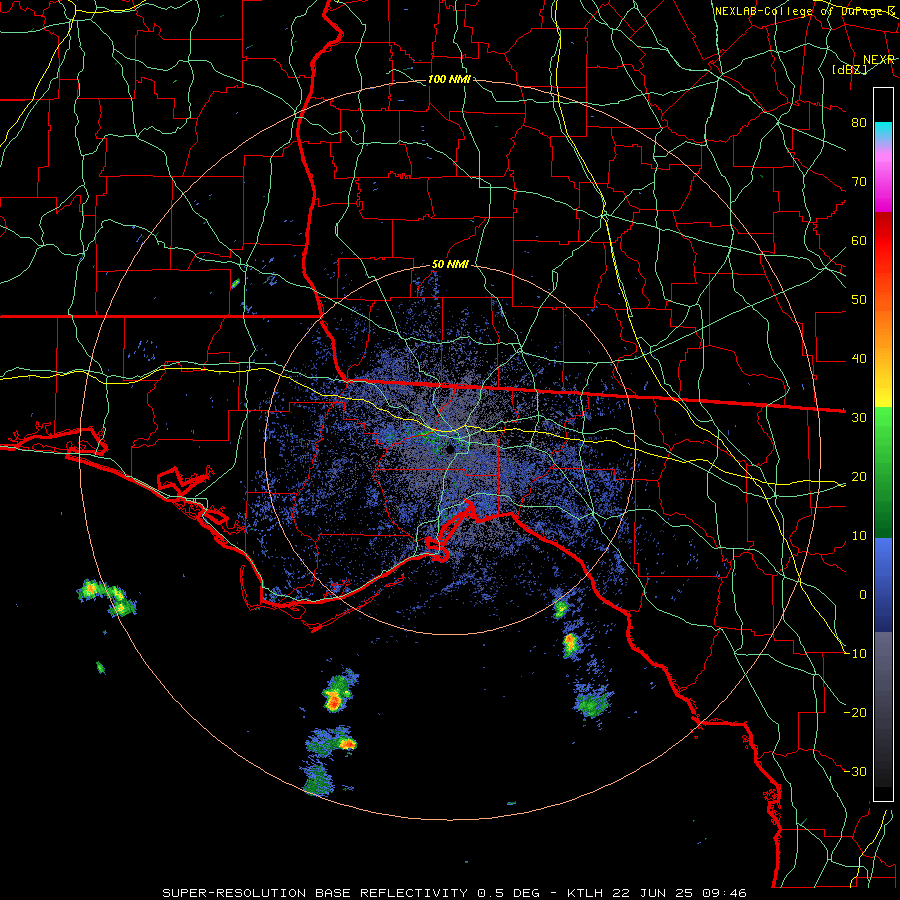Click the 20 value on the dBZ scale
Viewport: 900px width, 900px height.
pos(859,476)
